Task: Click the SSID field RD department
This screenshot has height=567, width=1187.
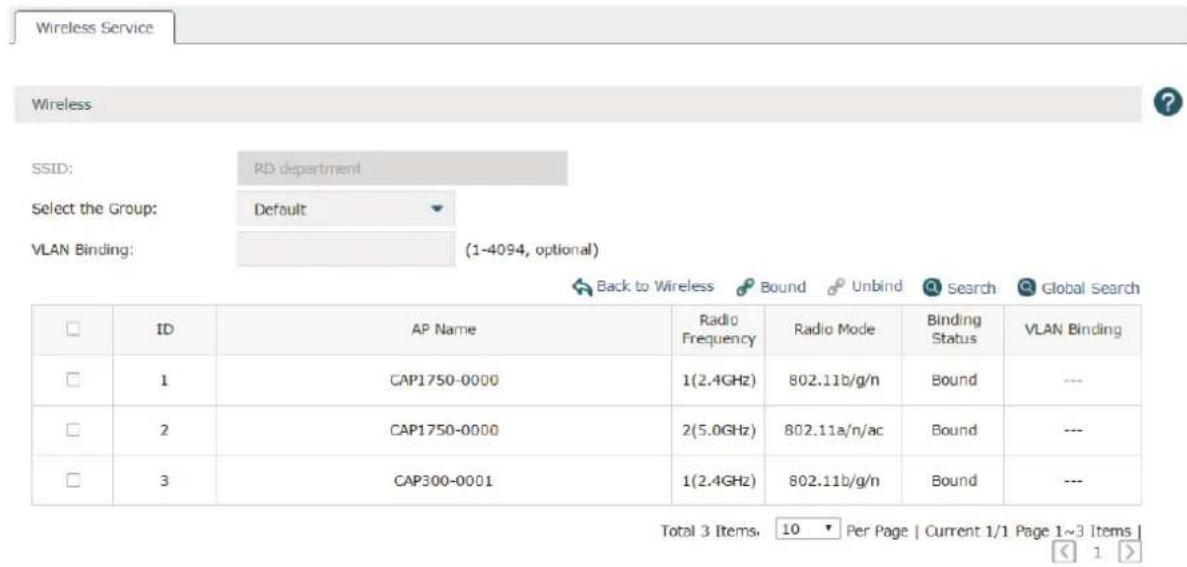Action: coord(402,168)
